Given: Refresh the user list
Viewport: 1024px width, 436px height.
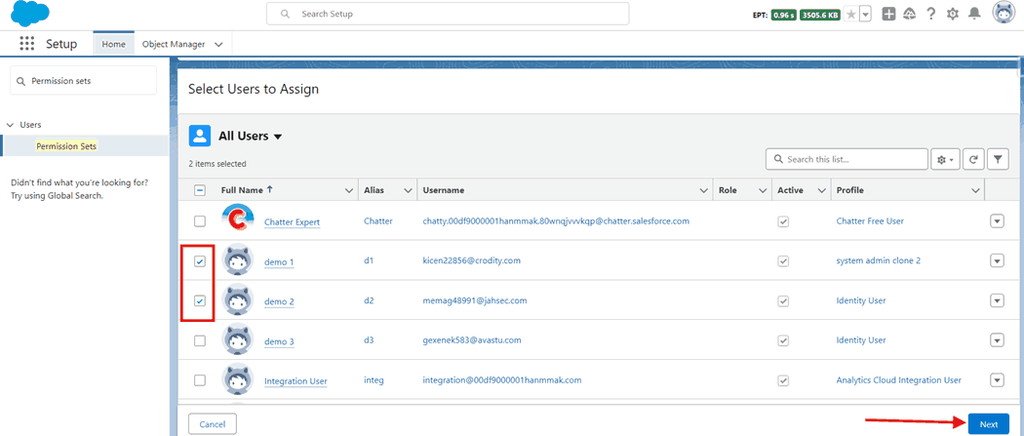Looking at the screenshot, I should tap(973, 159).
